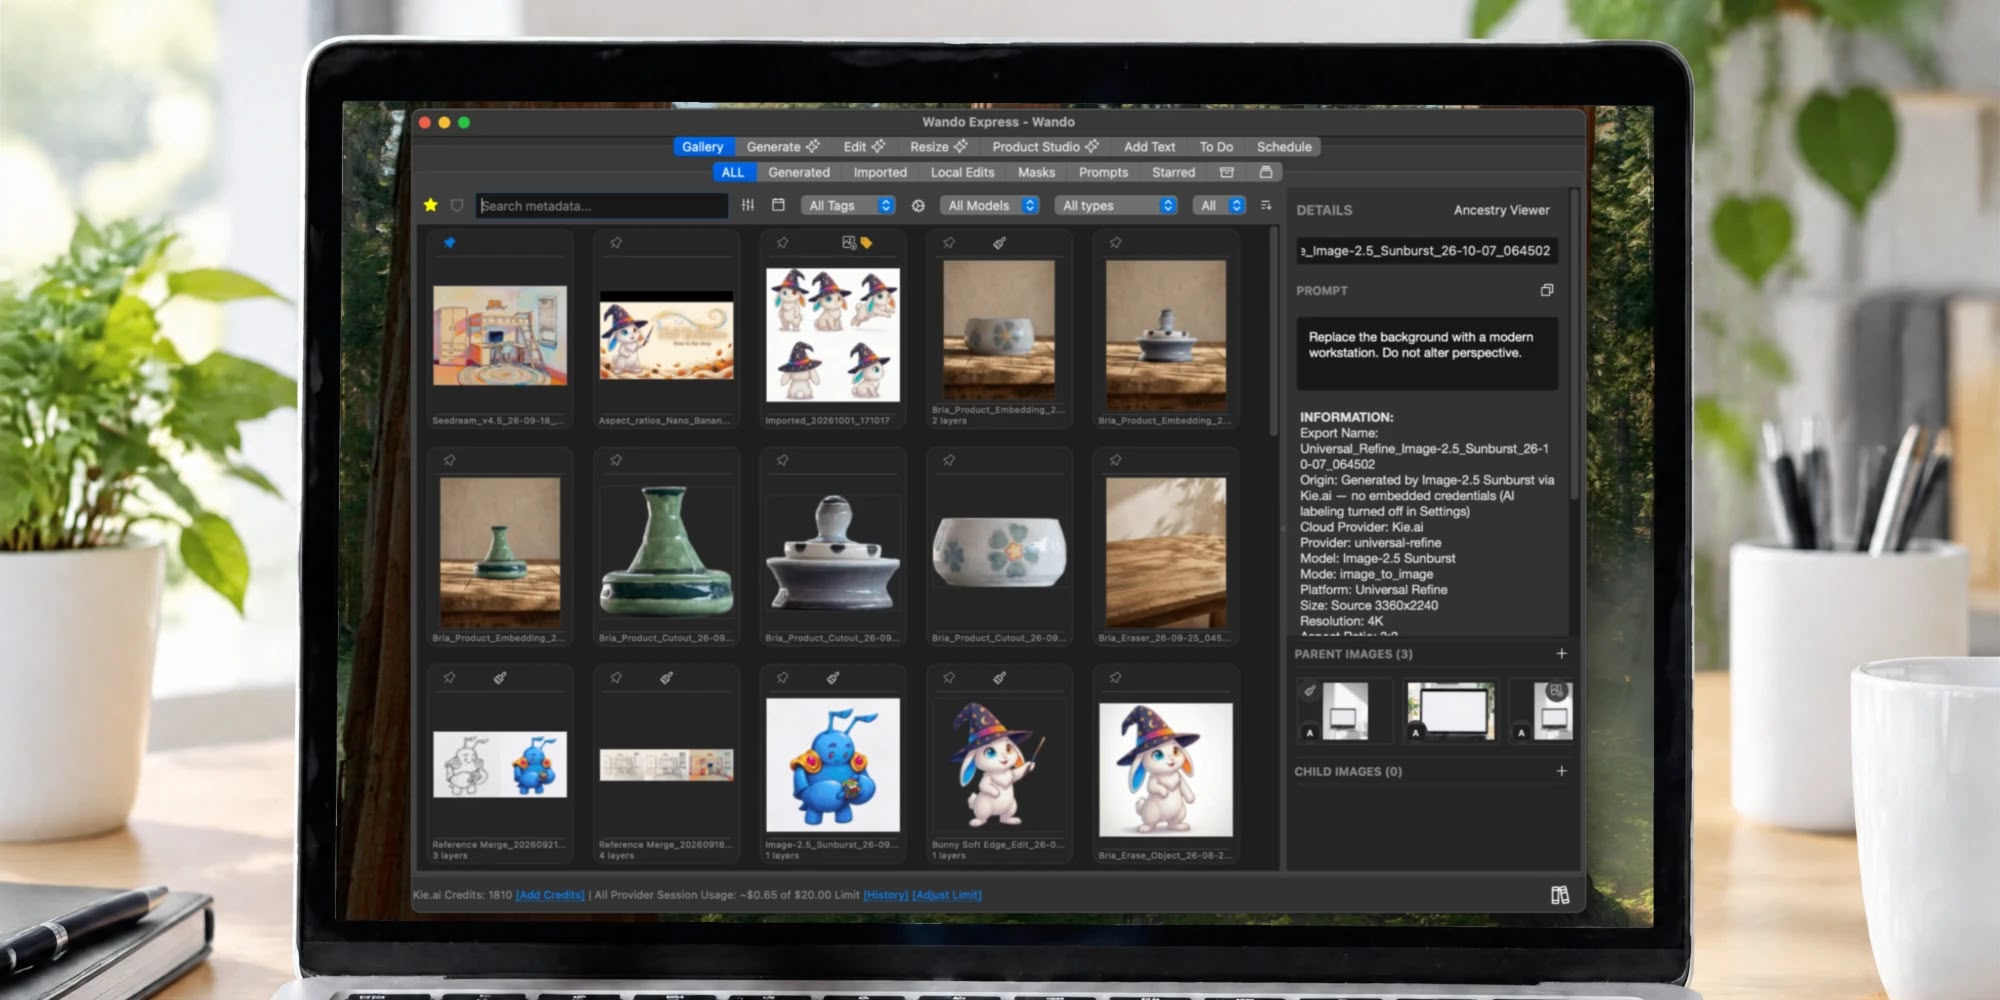Click the brush icon on Image-2.5_Sunburst card
This screenshot has width=2000, height=1000.
[833, 678]
